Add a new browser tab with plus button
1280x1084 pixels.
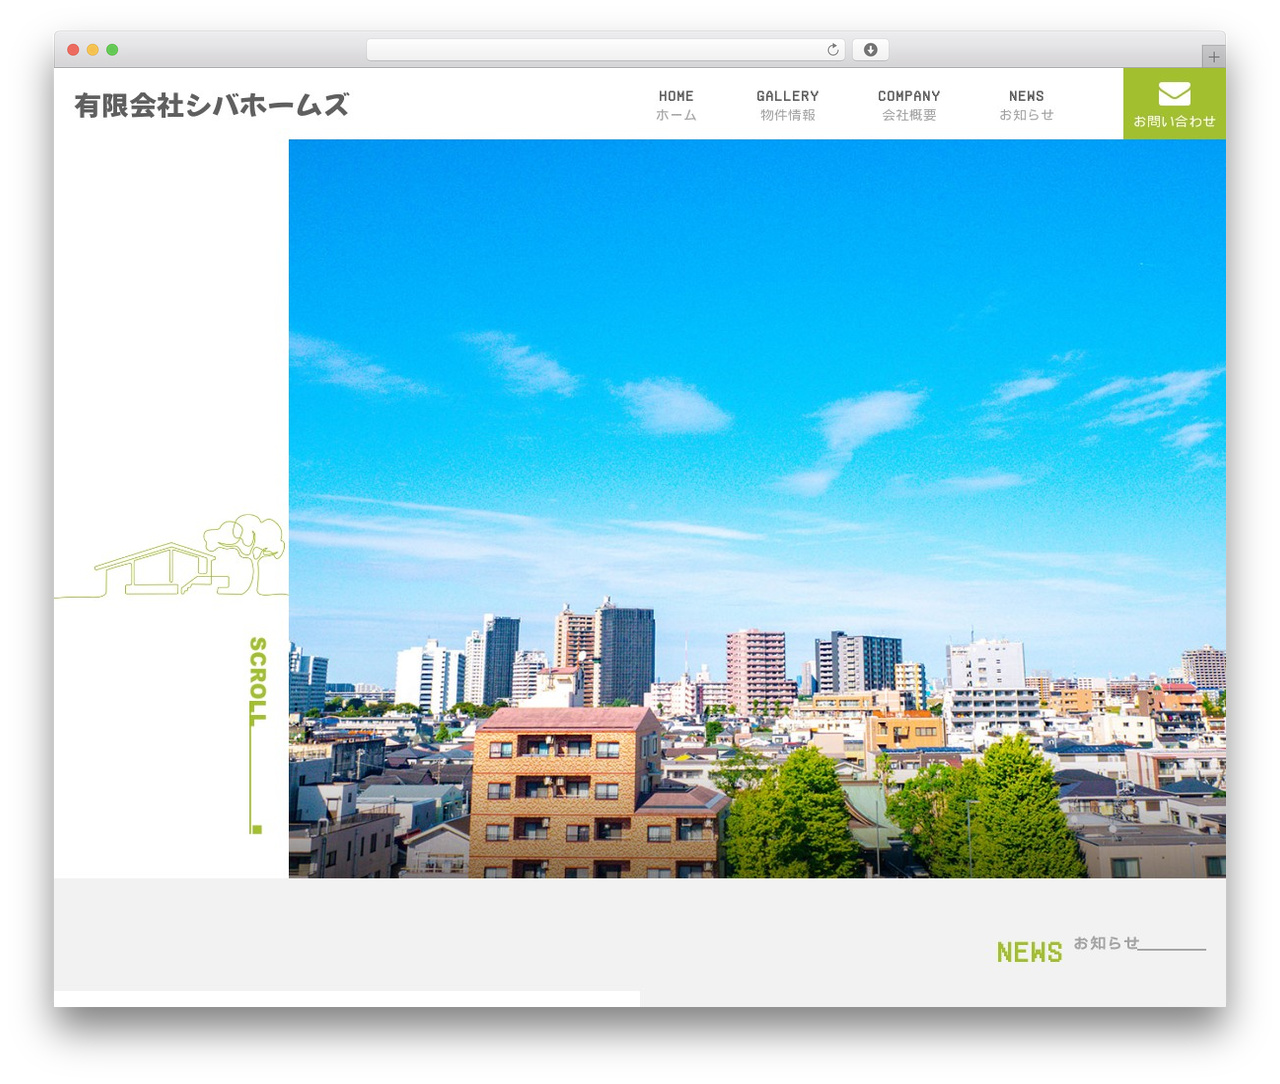coord(1213,57)
